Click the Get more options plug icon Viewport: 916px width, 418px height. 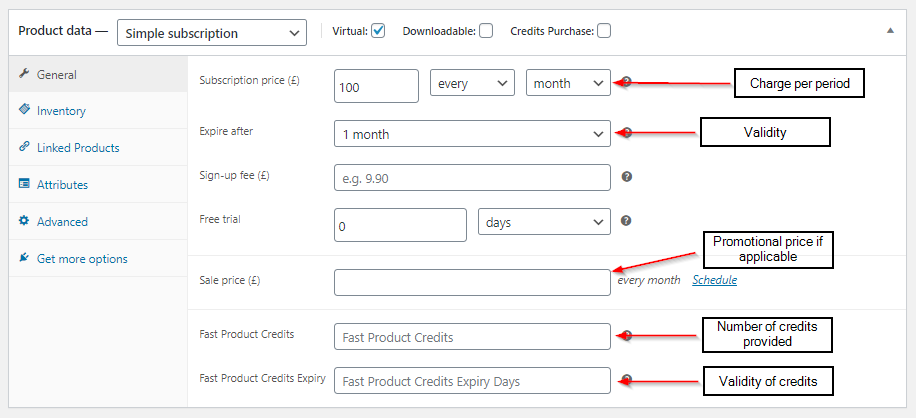(24, 258)
